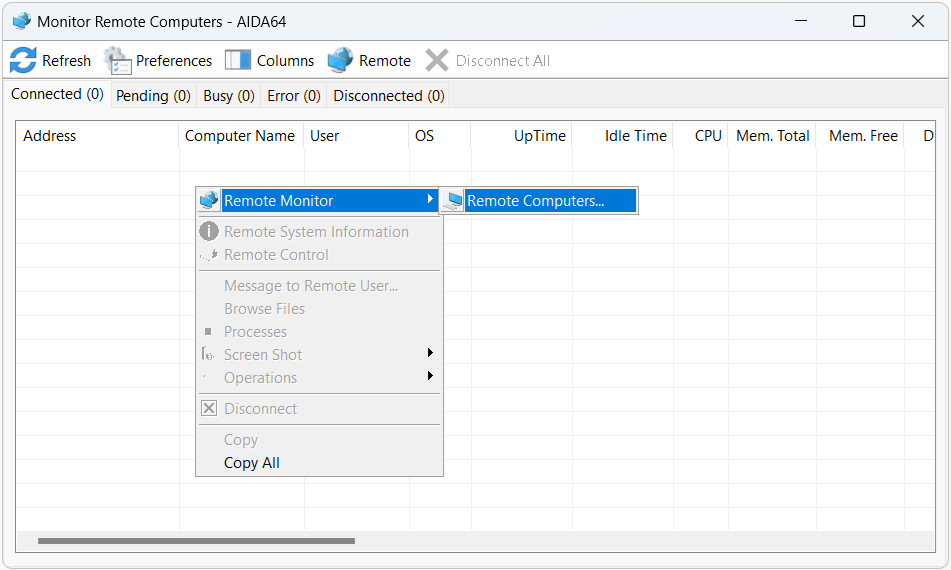Expand the Remote Monitor submenu arrow

[430, 200]
